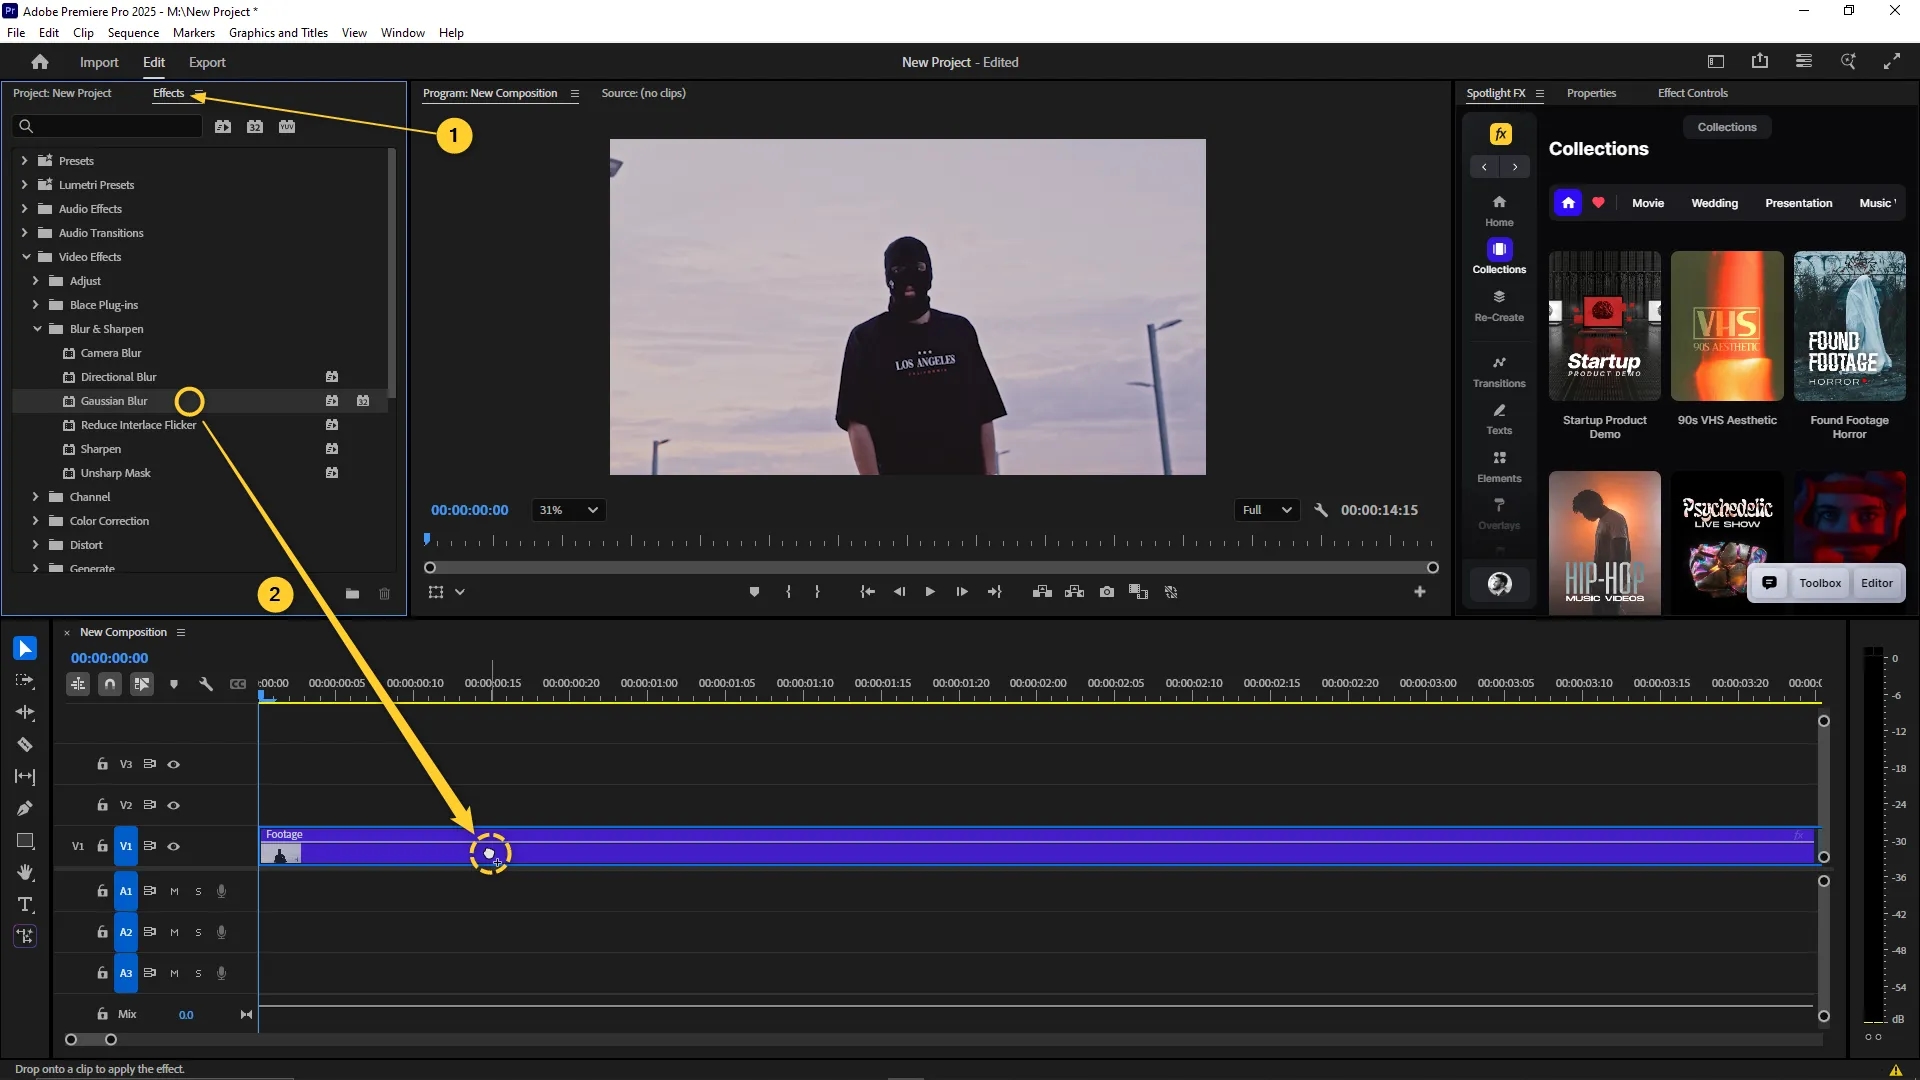Solo audio track A2
The width and height of the screenshot is (1920, 1080).
point(198,932)
